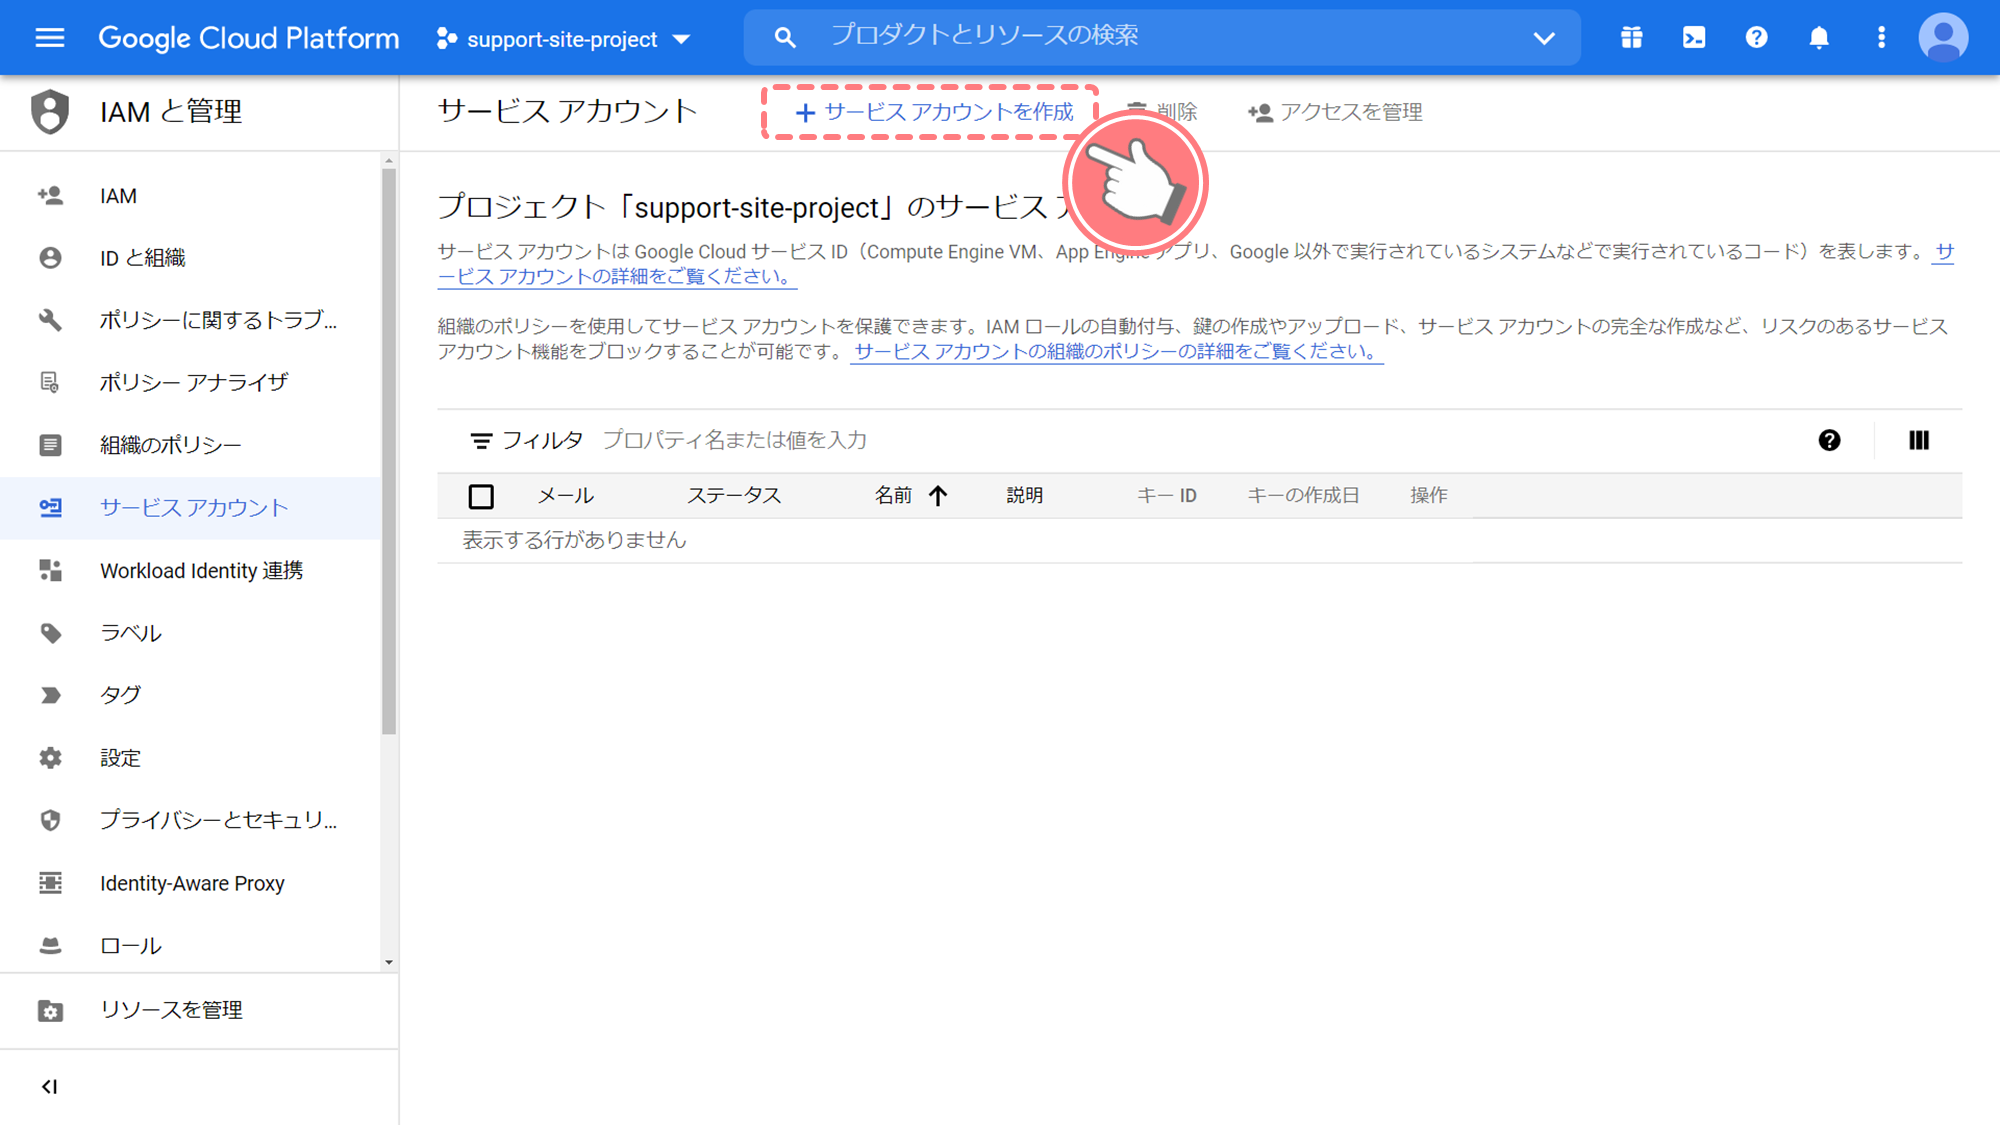Click the sidebar vertical scrollbar
The image size is (2000, 1125).
click(x=389, y=452)
